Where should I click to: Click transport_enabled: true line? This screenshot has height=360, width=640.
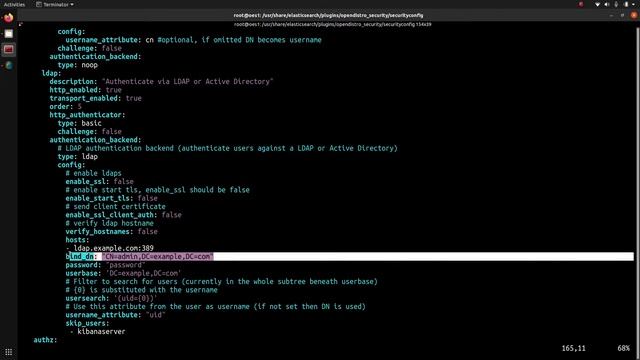96,98
